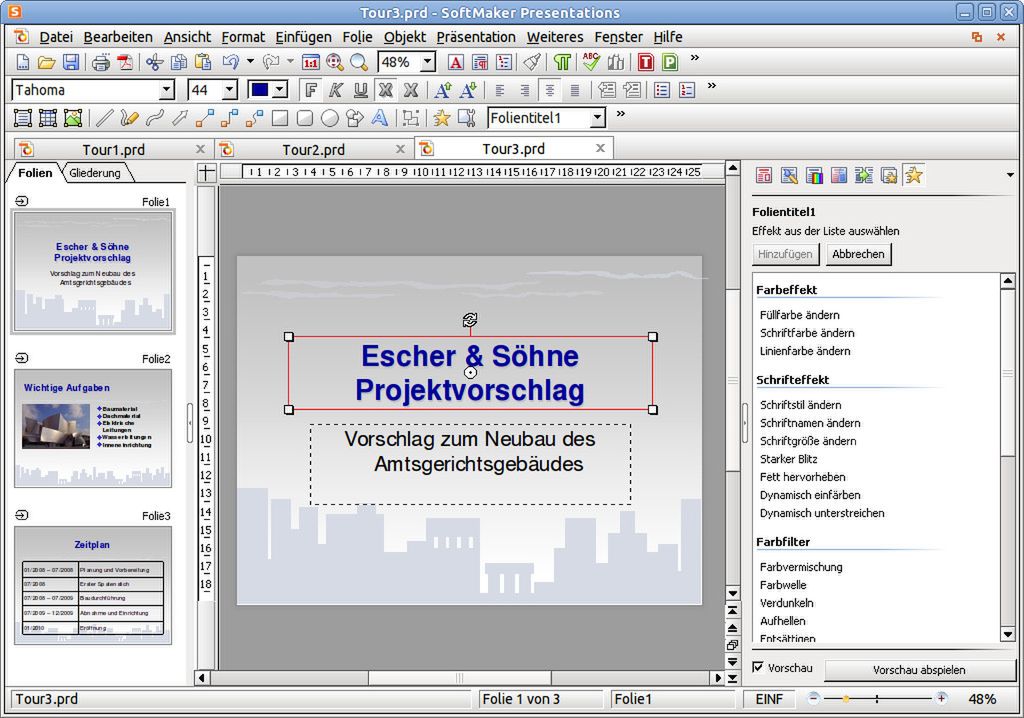The height and width of the screenshot is (718, 1024).
Task: Switch to the Gliederung tab
Action: [x=95, y=173]
